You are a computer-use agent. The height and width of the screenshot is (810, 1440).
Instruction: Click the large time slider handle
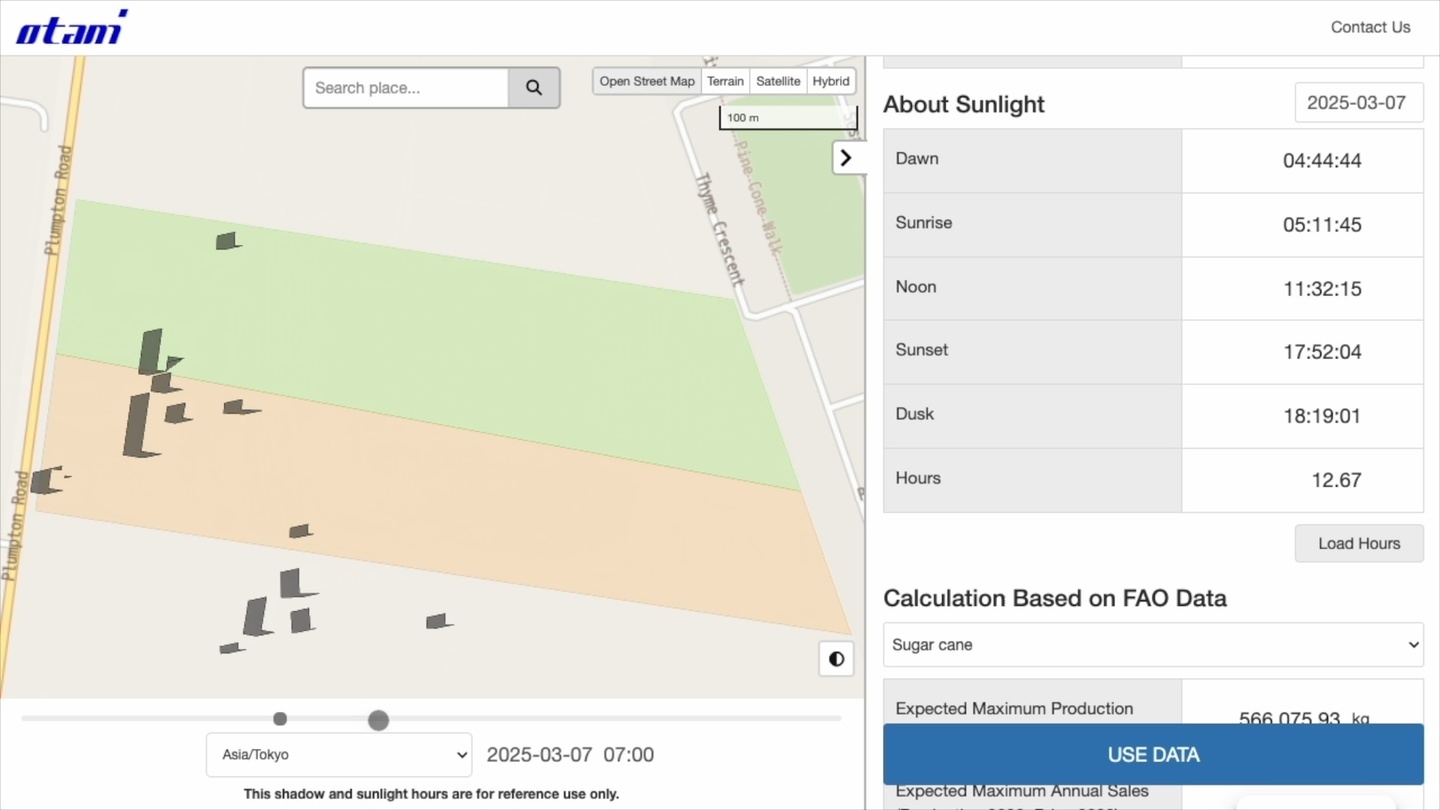378,720
